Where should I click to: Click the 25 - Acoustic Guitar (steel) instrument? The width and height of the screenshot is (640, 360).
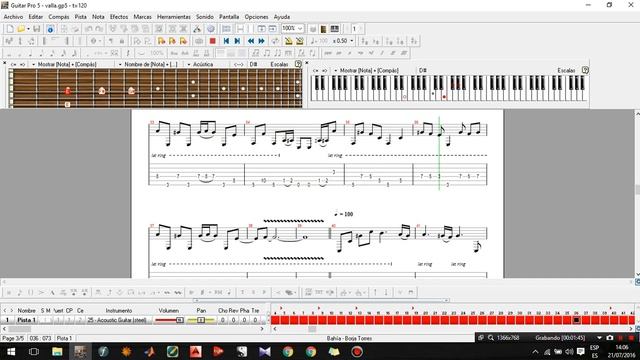[117, 320]
